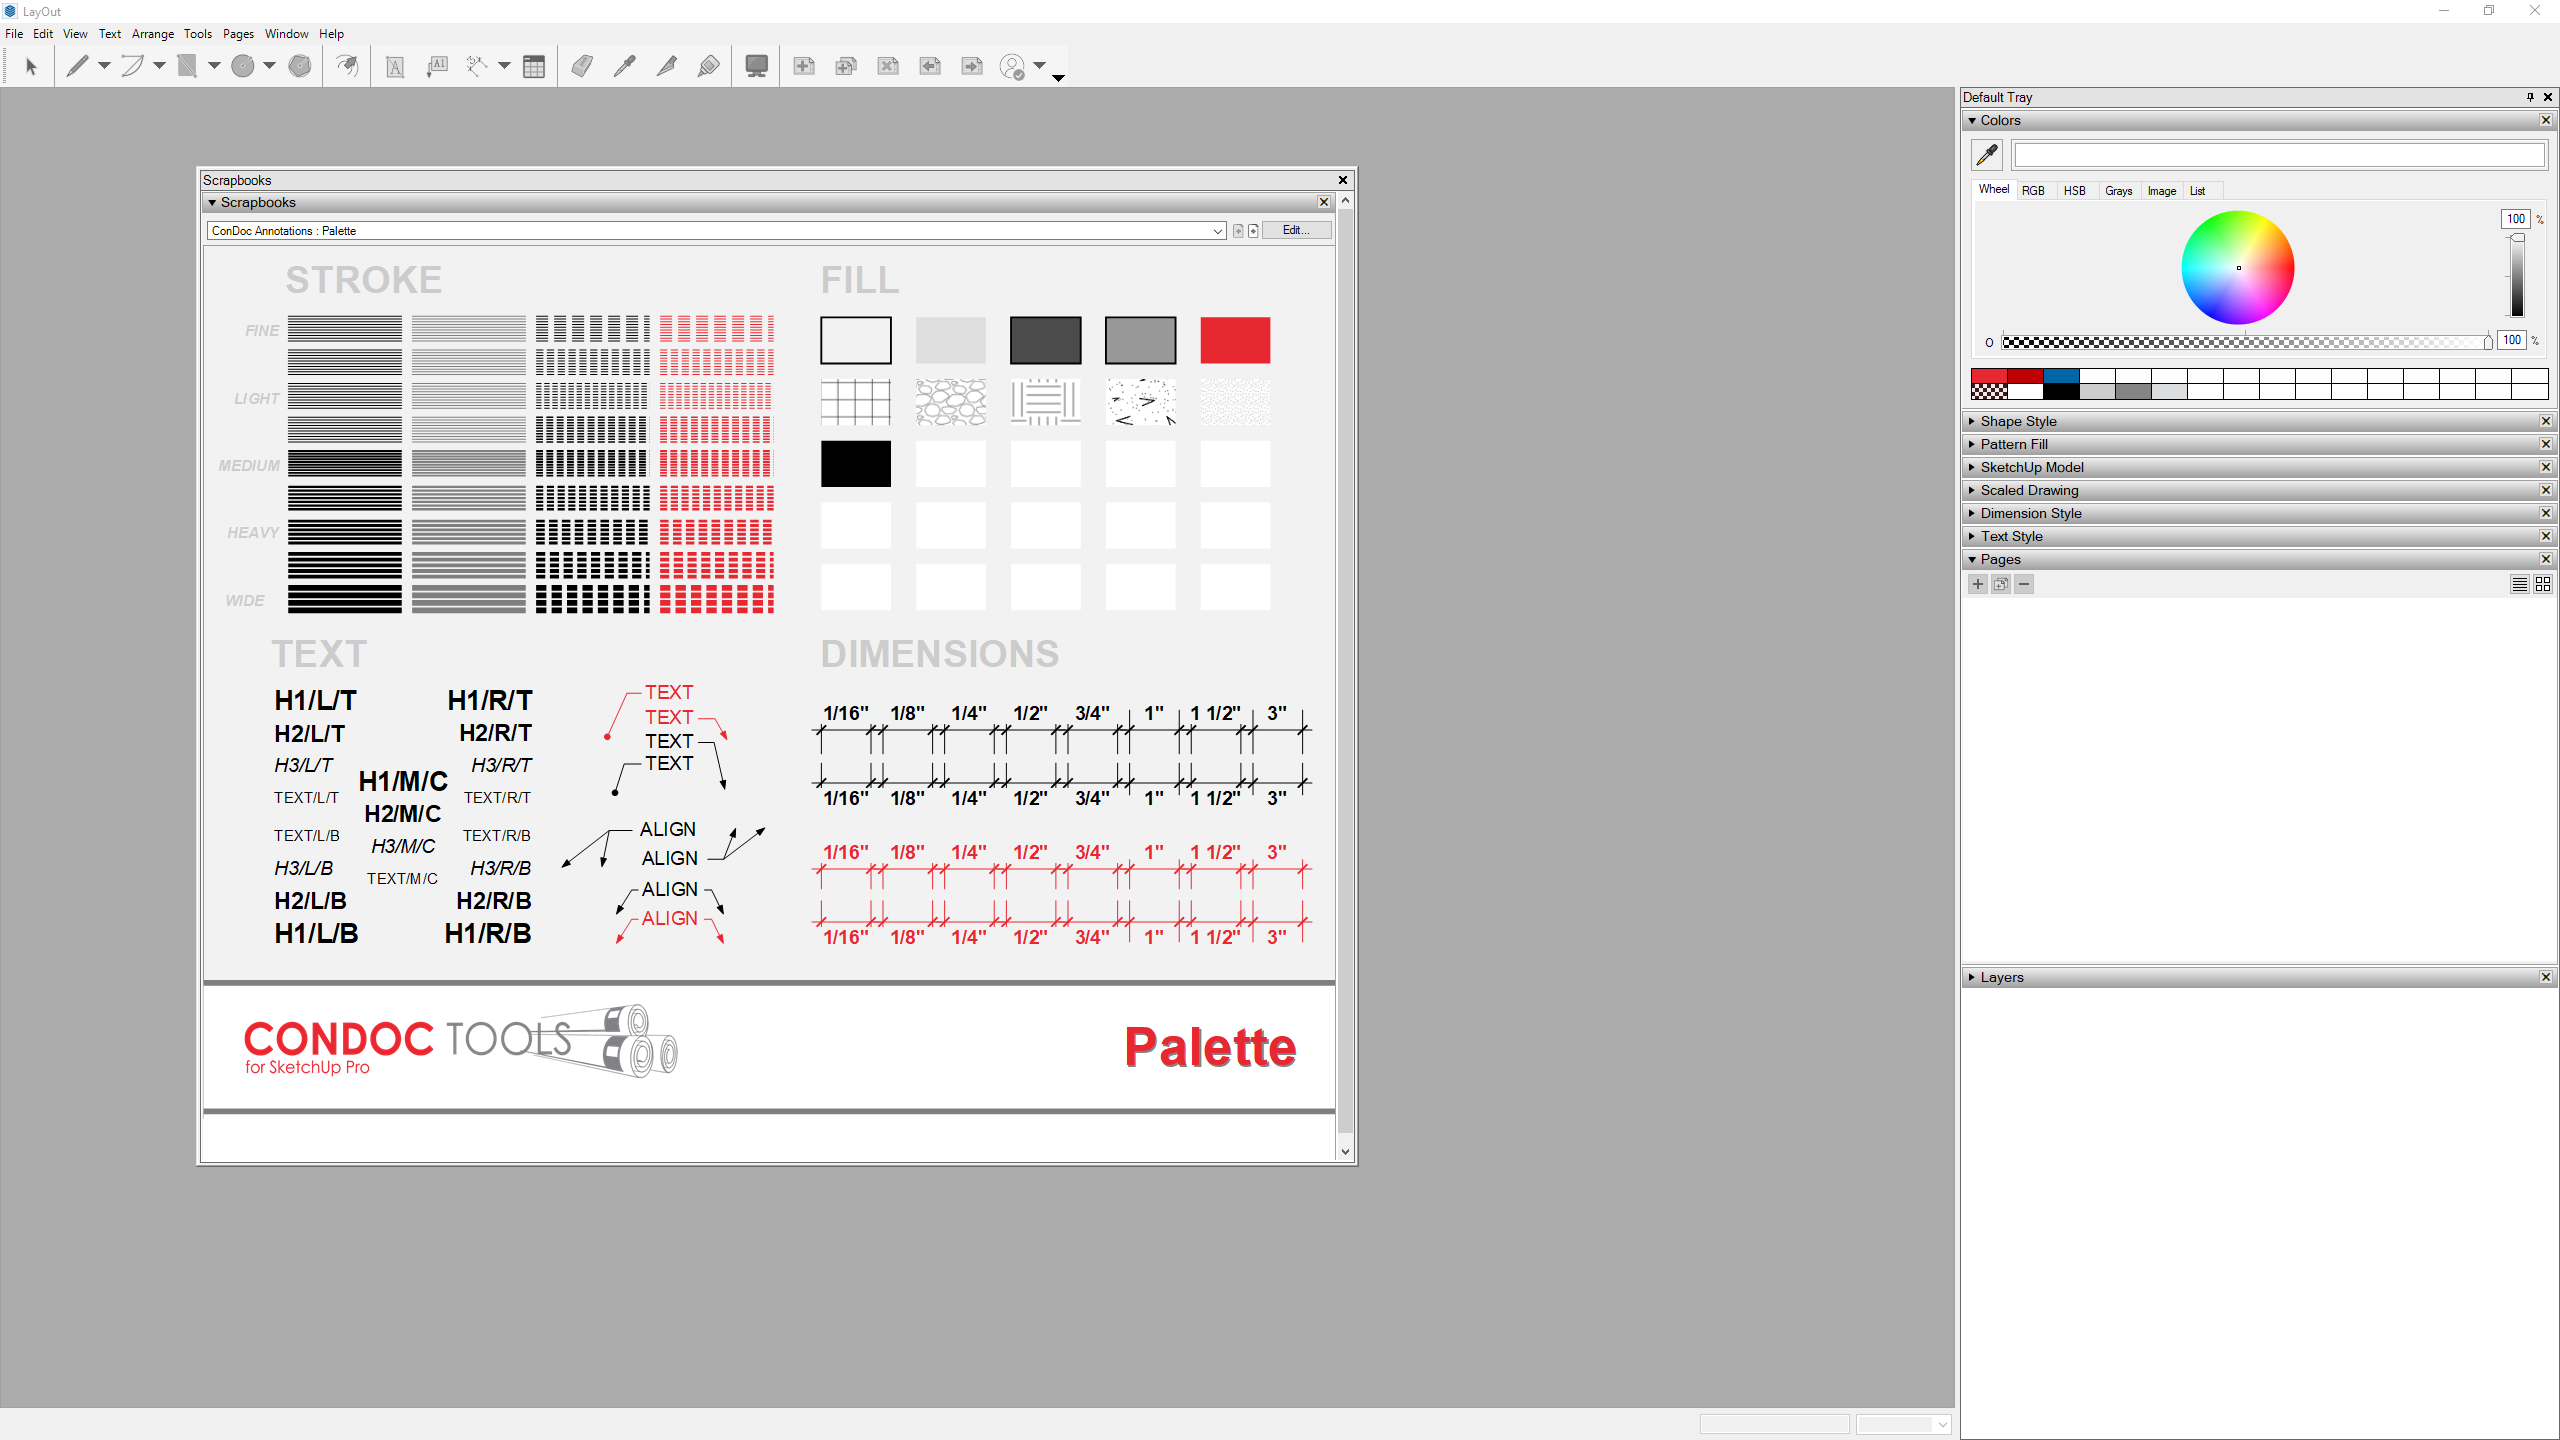This screenshot has height=1440, width=2560.
Task: Select the arrow Select tool
Action: point(30,67)
